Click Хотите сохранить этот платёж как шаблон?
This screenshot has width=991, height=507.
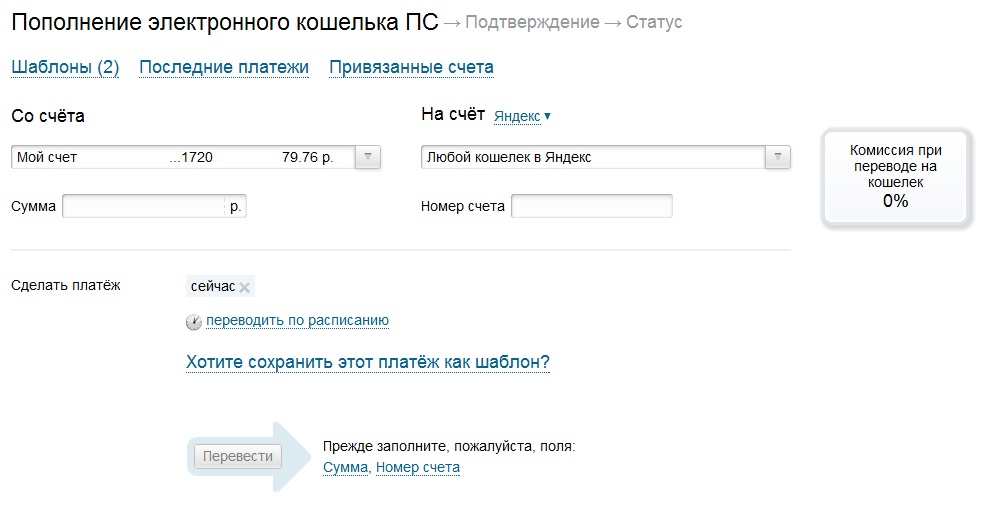pyautogui.click(x=368, y=362)
